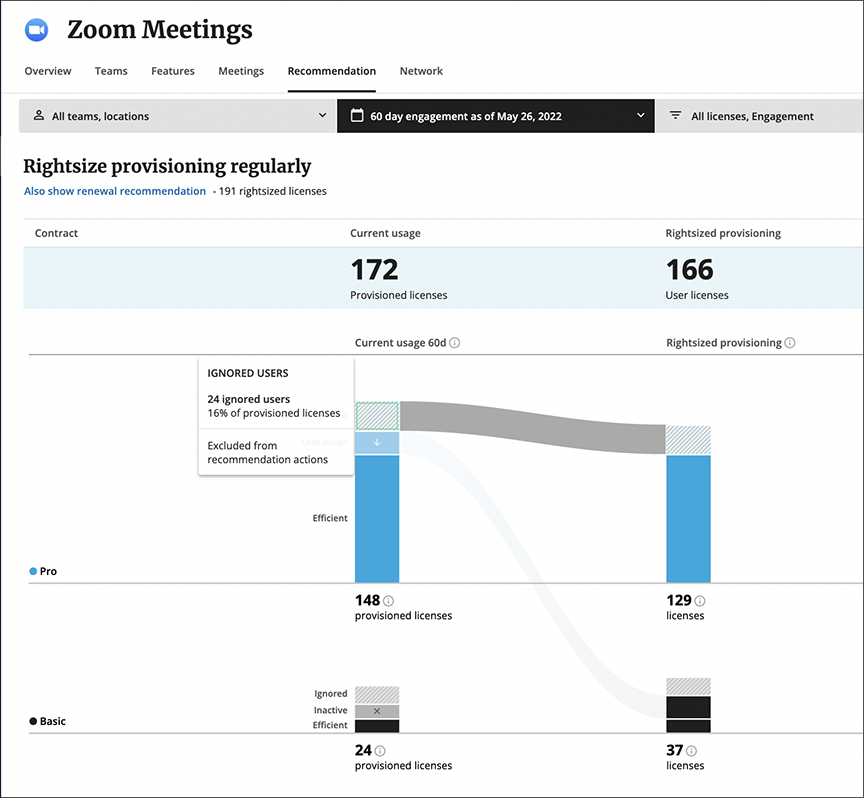Open the All teams, locations dropdown
The width and height of the screenshot is (864, 798).
(177, 116)
